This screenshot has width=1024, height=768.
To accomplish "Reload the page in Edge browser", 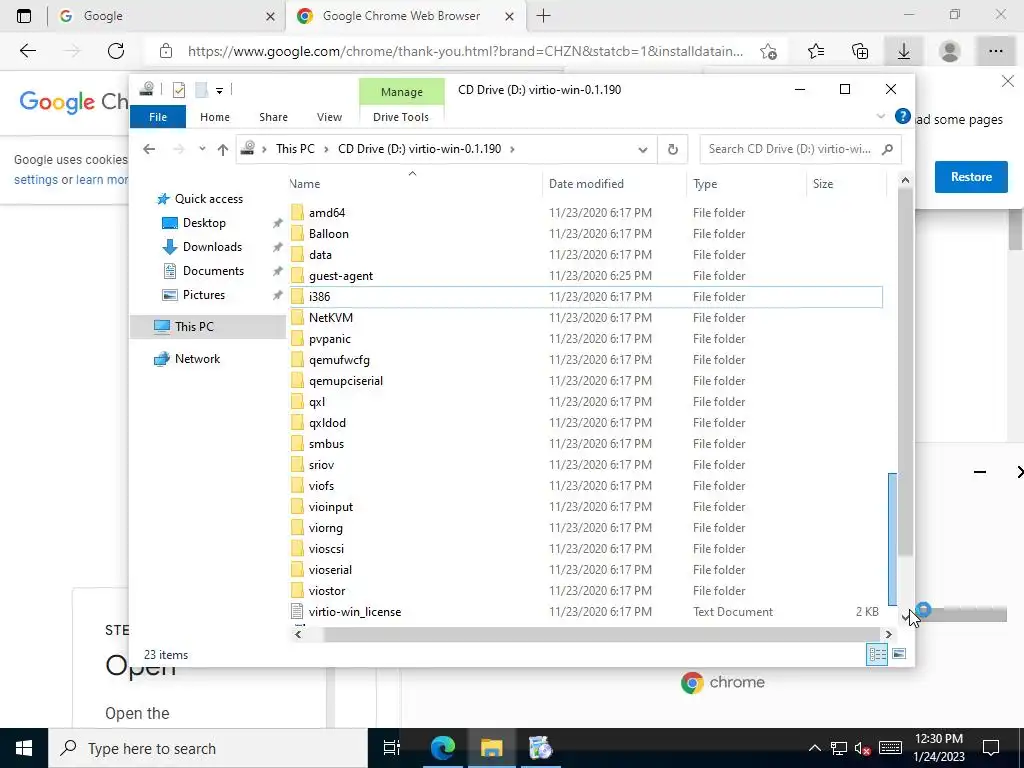I will pos(116,51).
